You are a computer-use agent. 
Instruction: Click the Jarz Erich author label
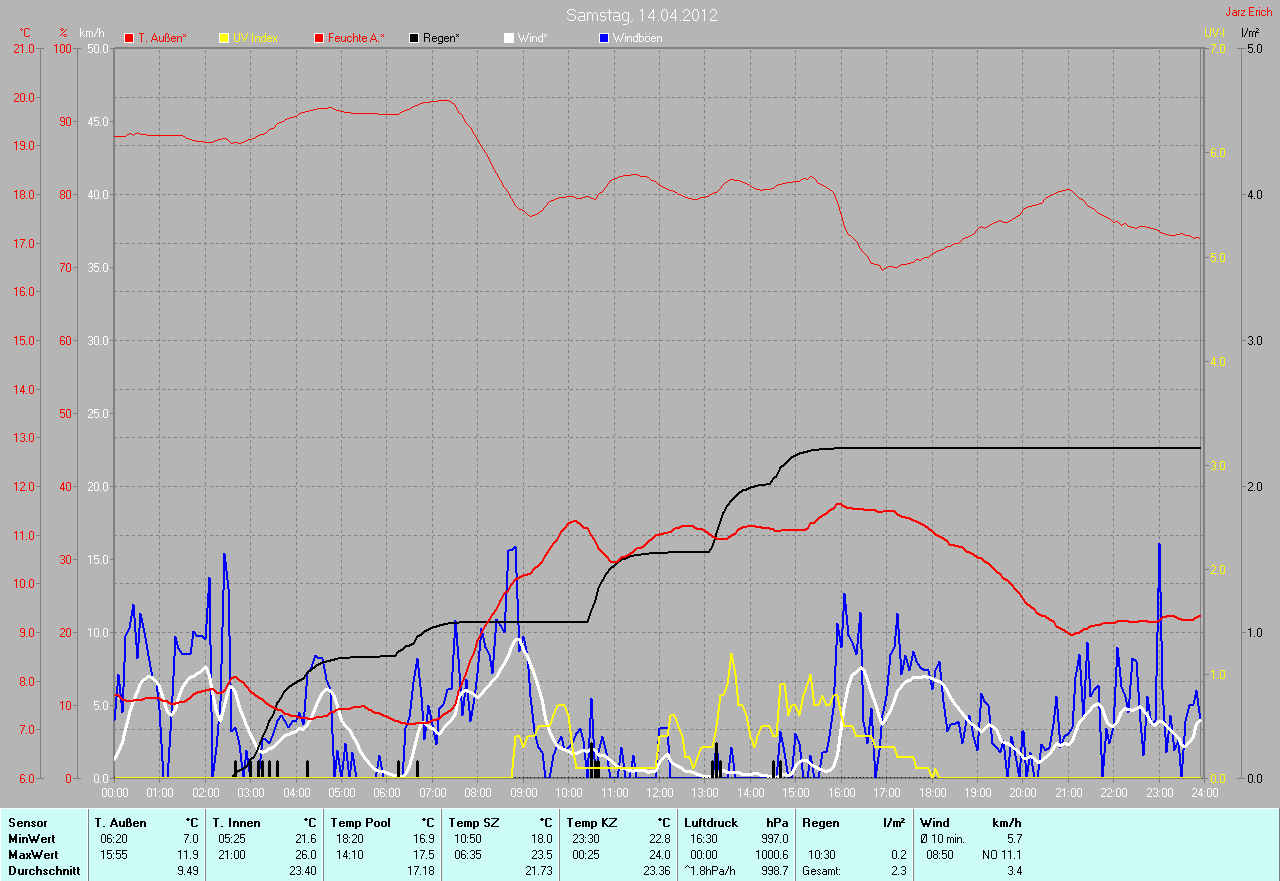(x=1249, y=12)
